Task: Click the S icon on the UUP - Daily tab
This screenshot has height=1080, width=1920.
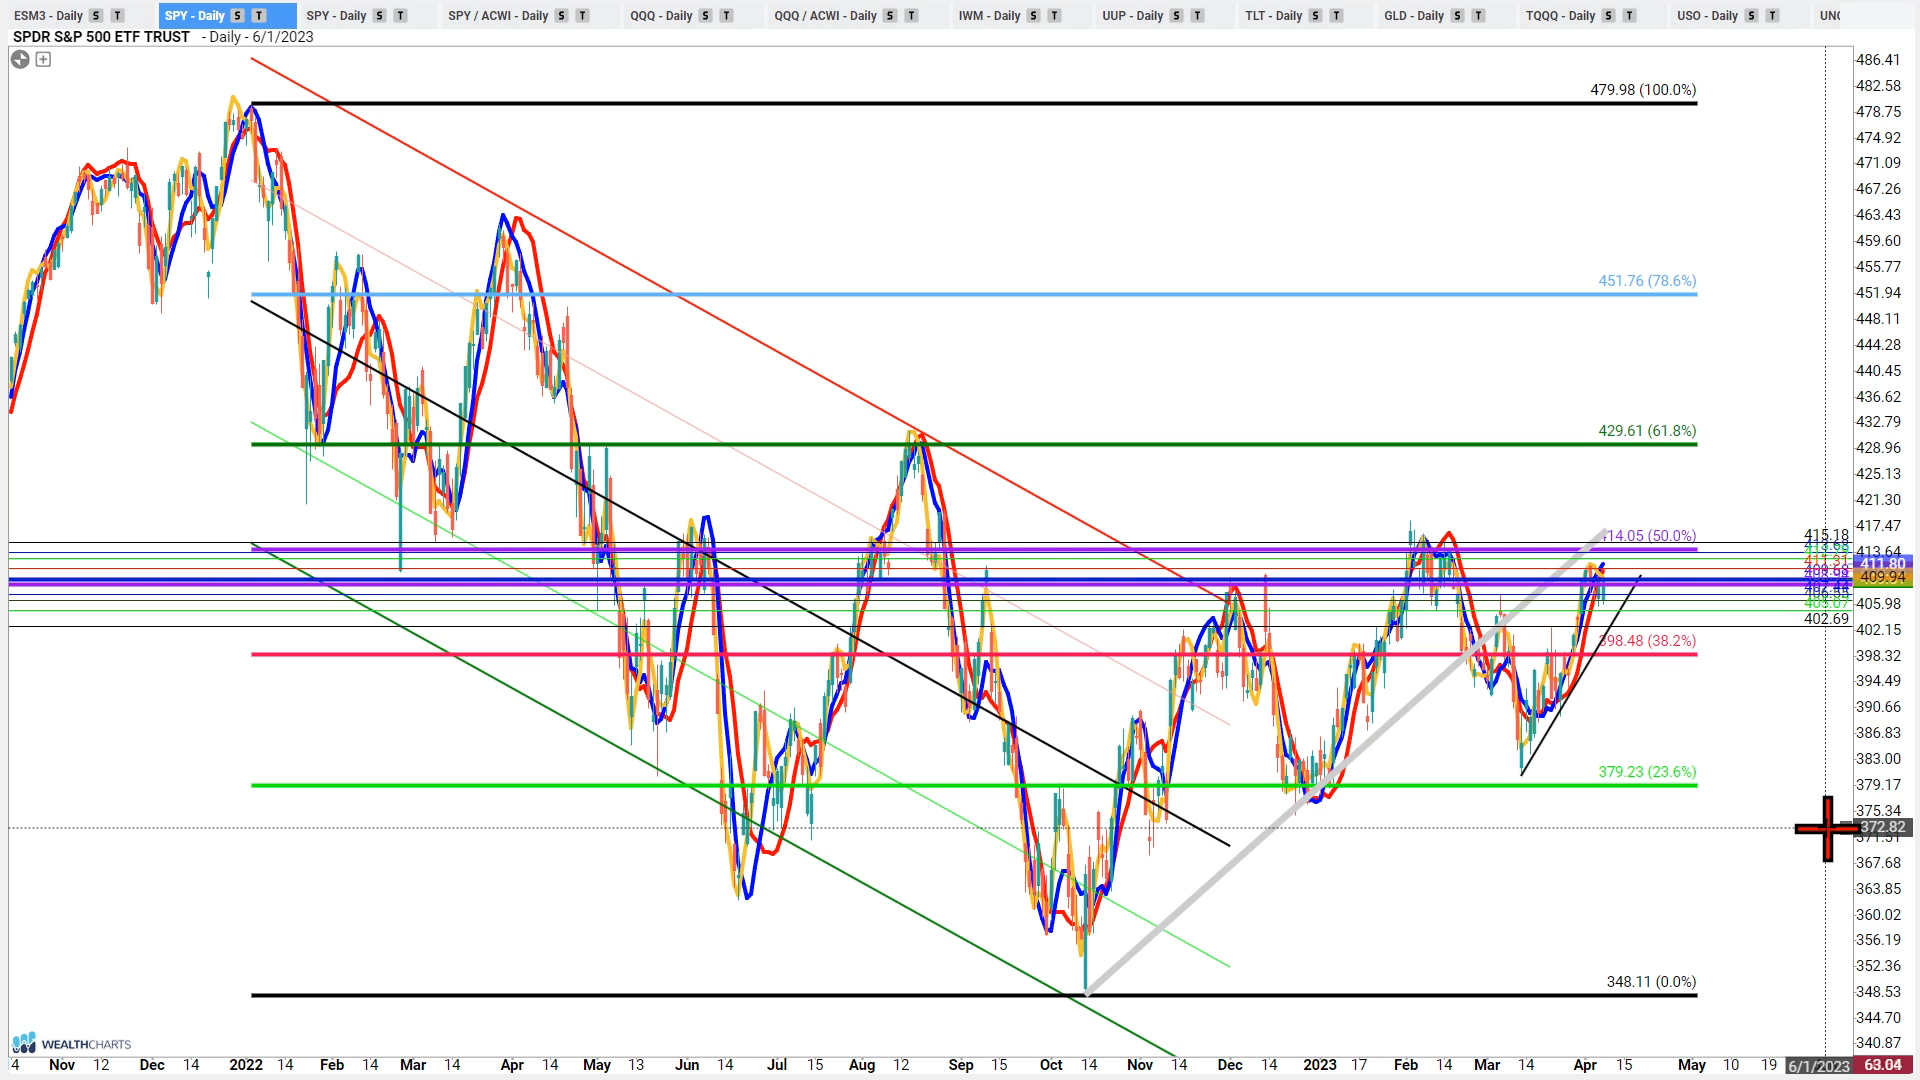Action: [1176, 16]
